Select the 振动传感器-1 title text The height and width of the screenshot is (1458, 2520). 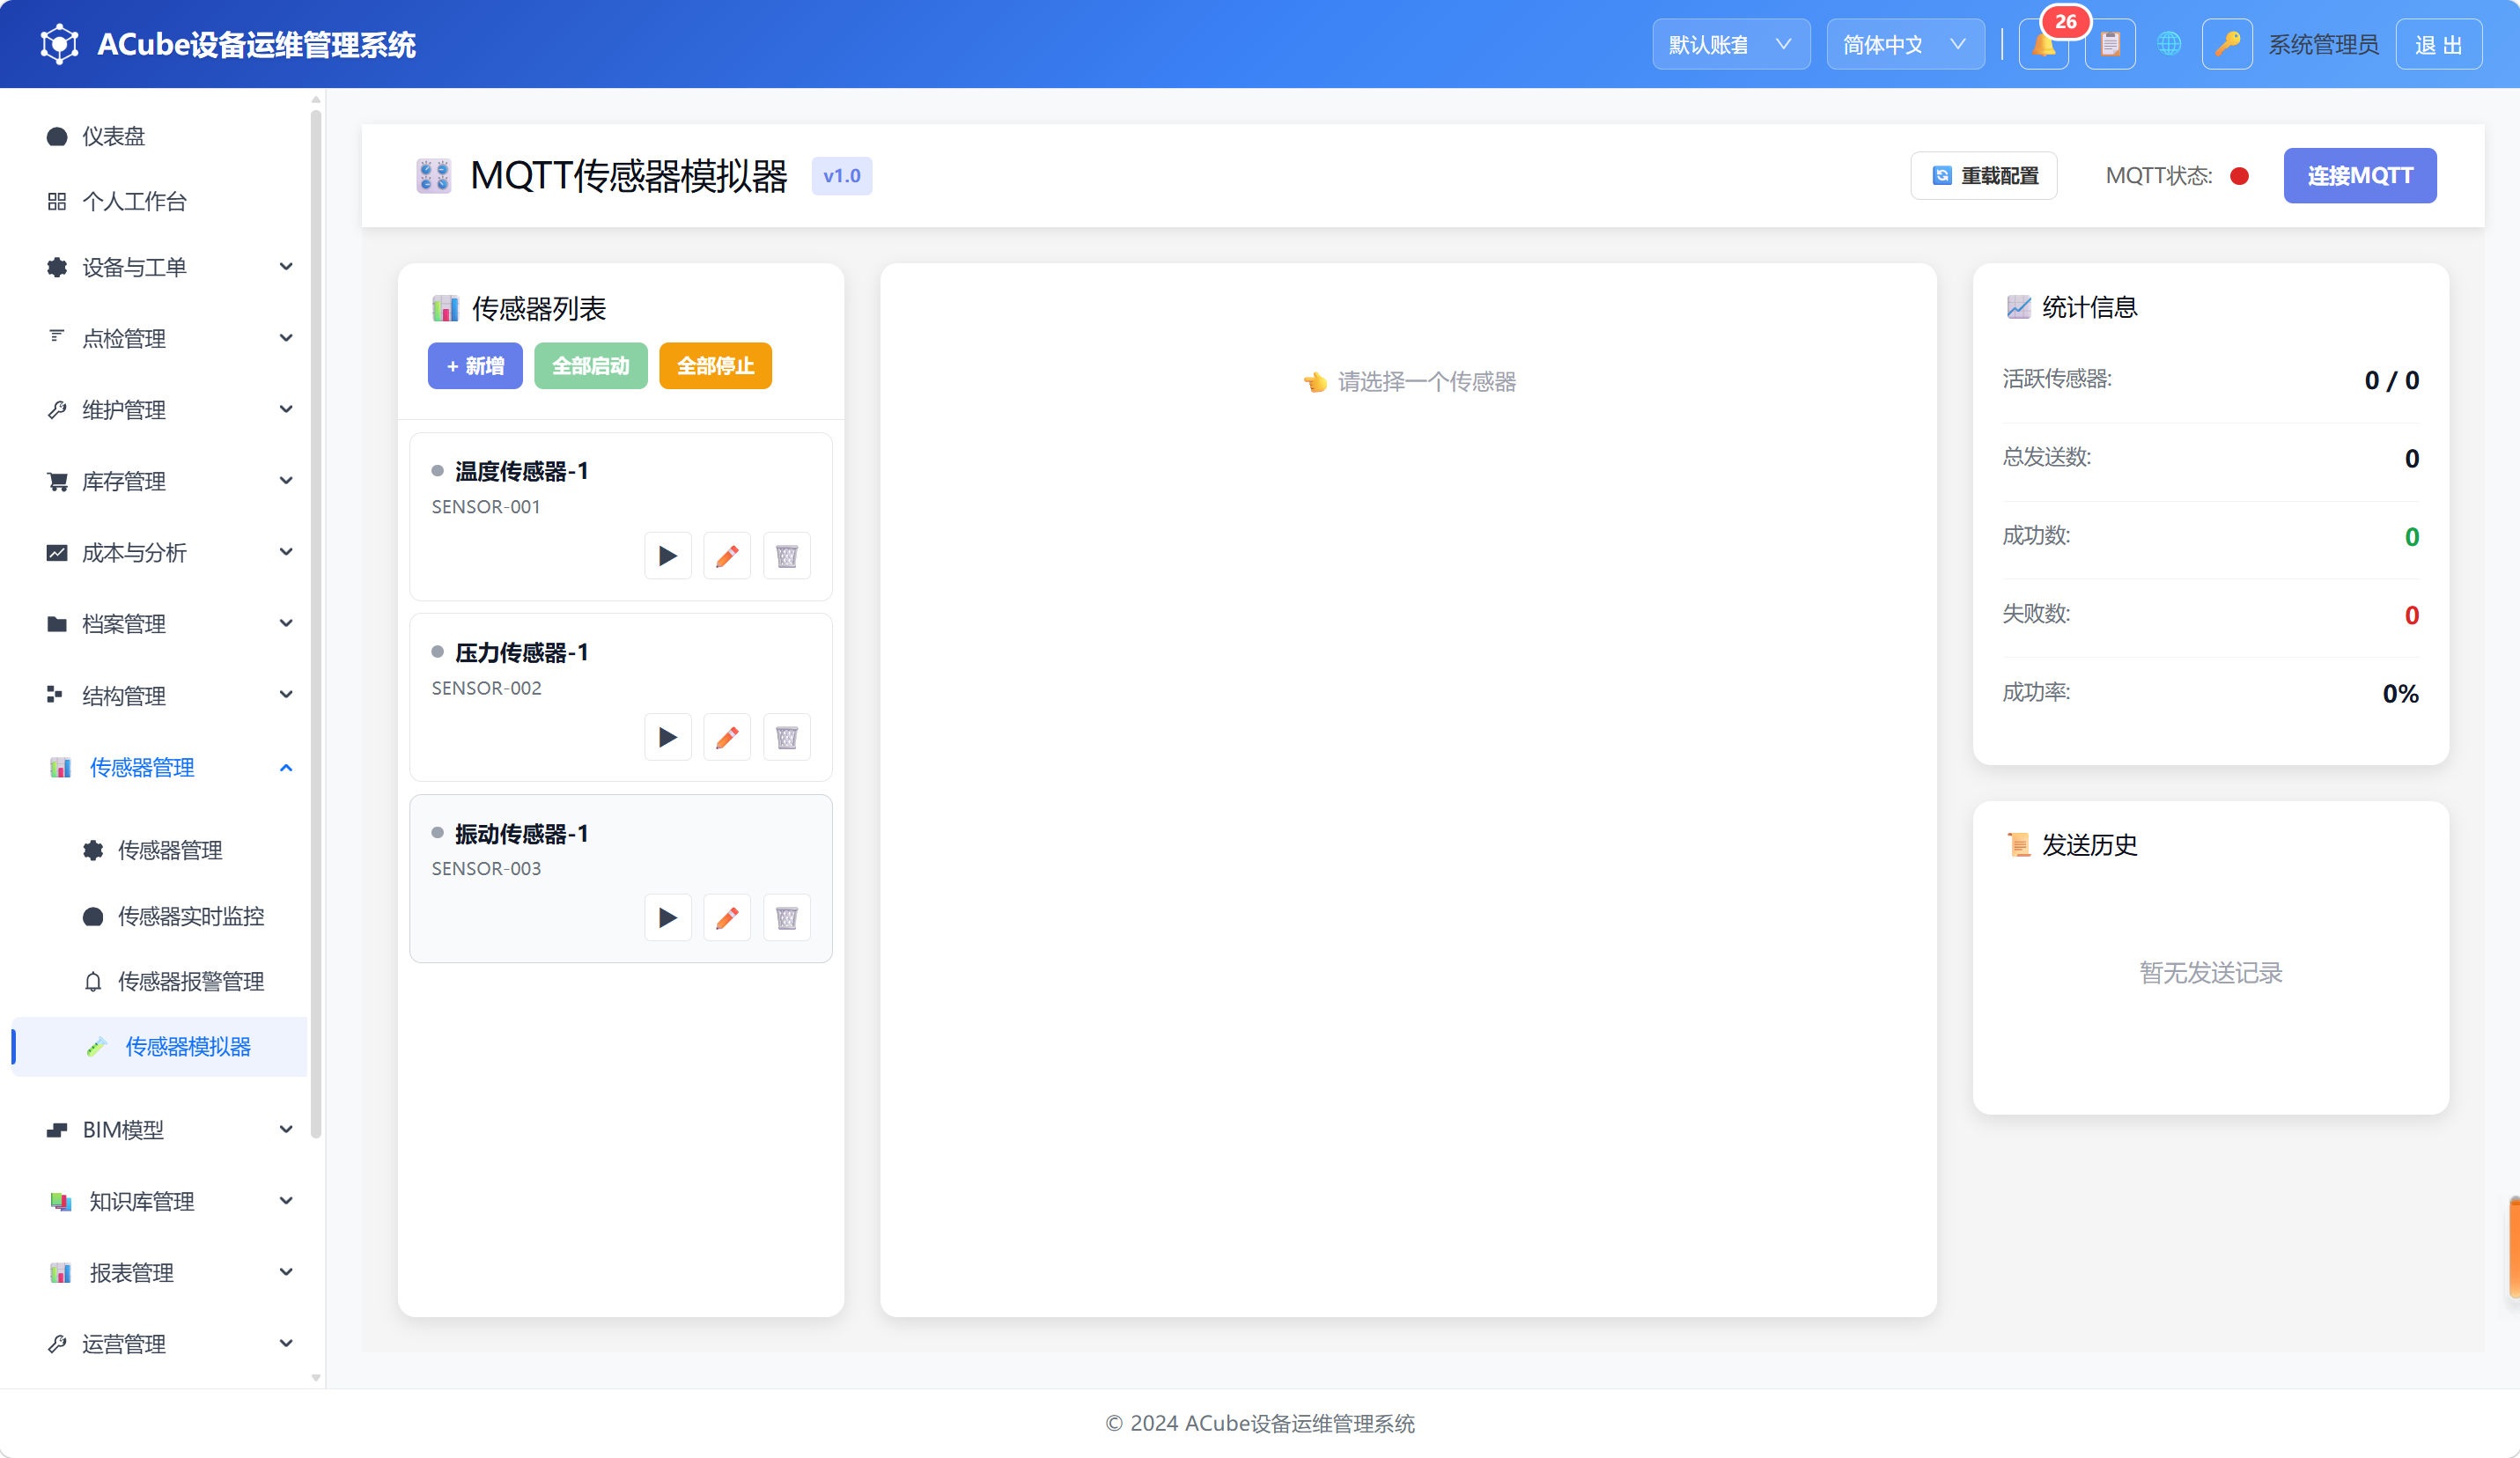pyautogui.click(x=521, y=833)
